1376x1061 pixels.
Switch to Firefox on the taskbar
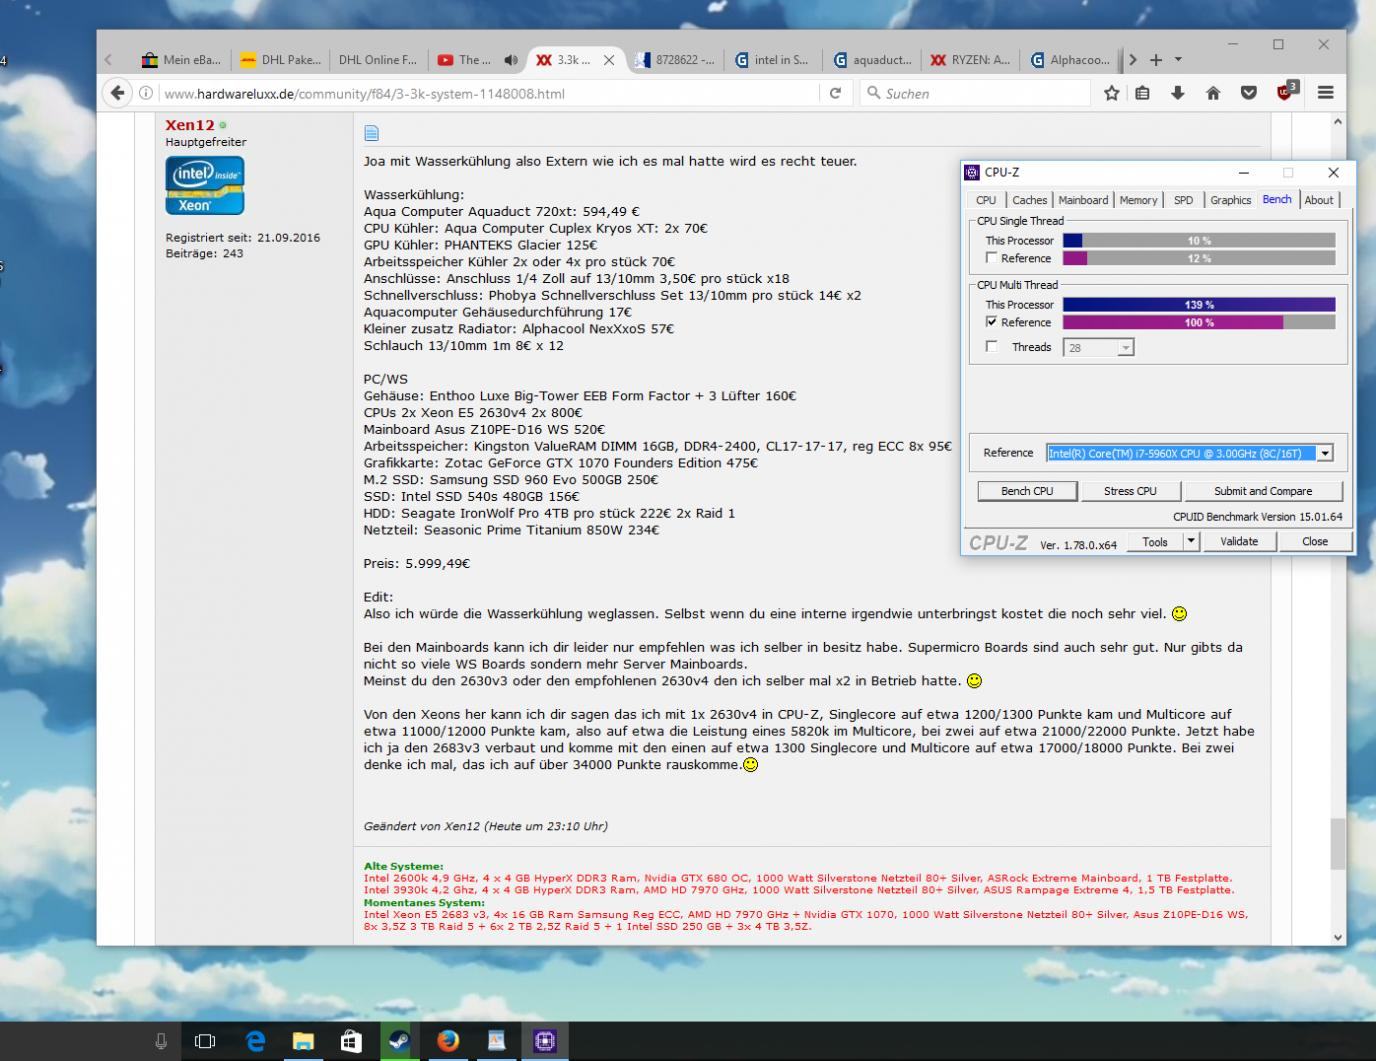[448, 1041]
